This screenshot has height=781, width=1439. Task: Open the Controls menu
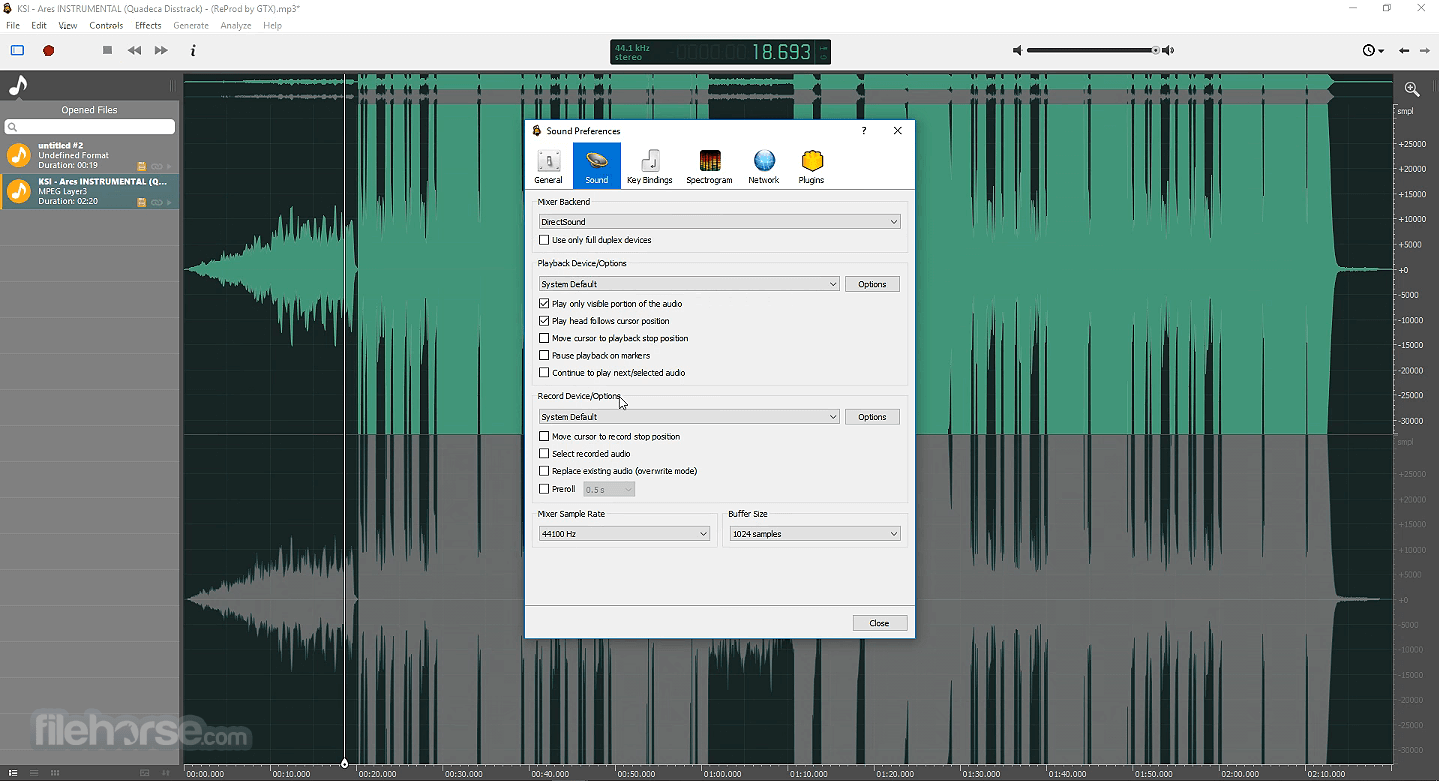pos(106,26)
